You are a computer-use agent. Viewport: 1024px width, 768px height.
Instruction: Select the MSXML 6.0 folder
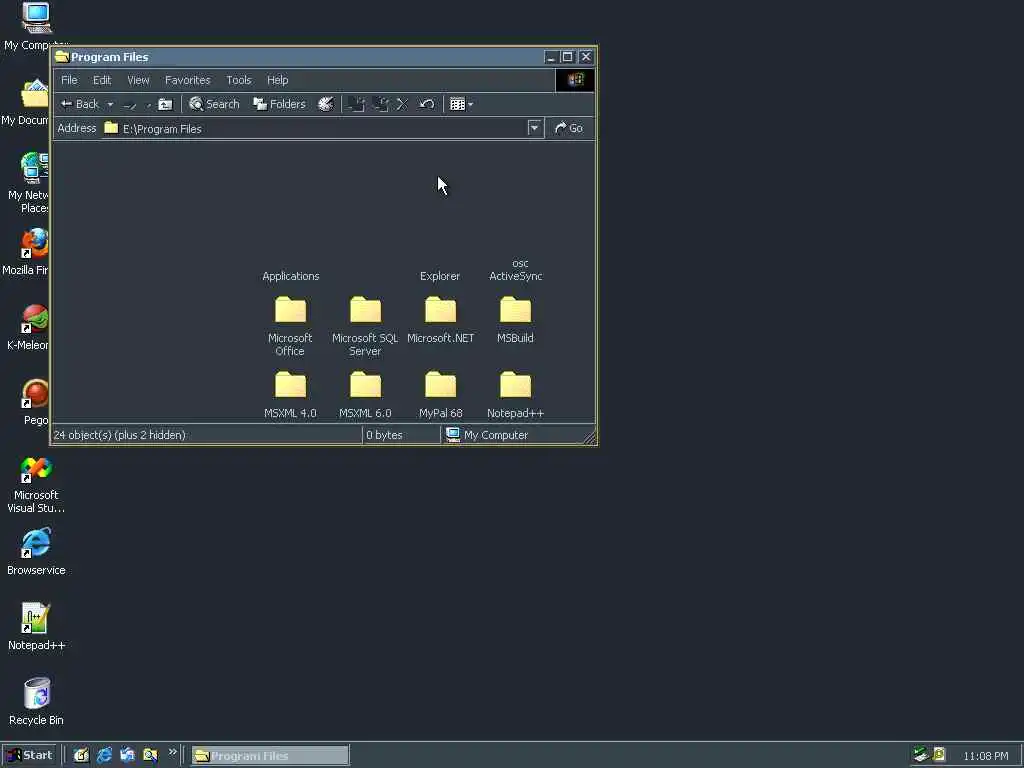[365, 394]
